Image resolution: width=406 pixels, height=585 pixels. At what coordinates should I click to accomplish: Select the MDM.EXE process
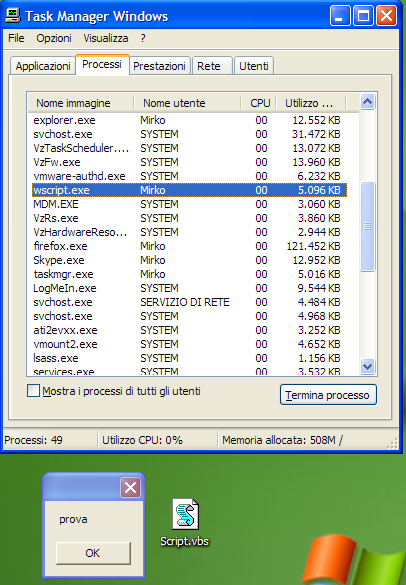point(189,204)
